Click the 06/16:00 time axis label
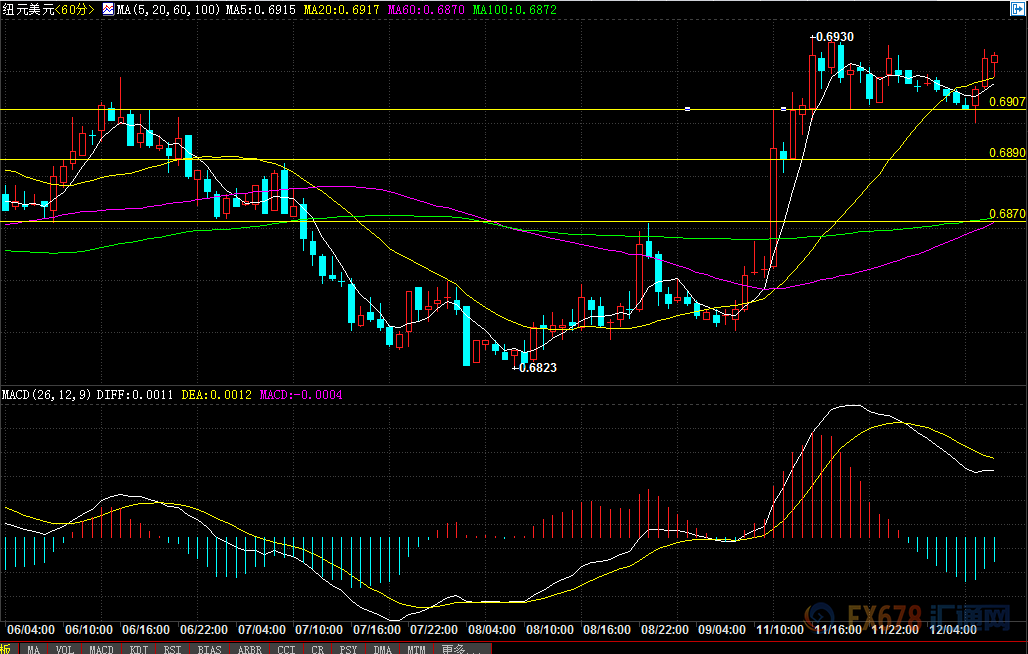 point(146,630)
